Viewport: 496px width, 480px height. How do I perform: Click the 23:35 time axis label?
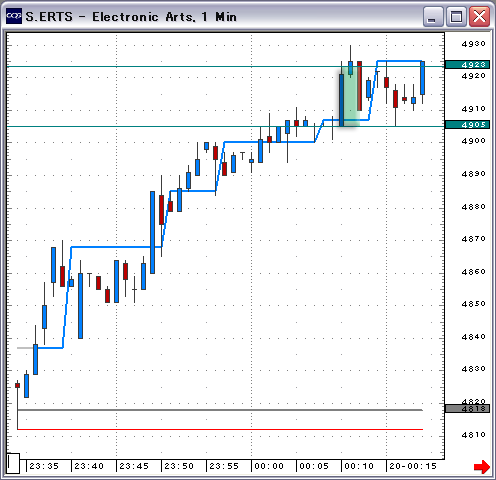click(44, 466)
